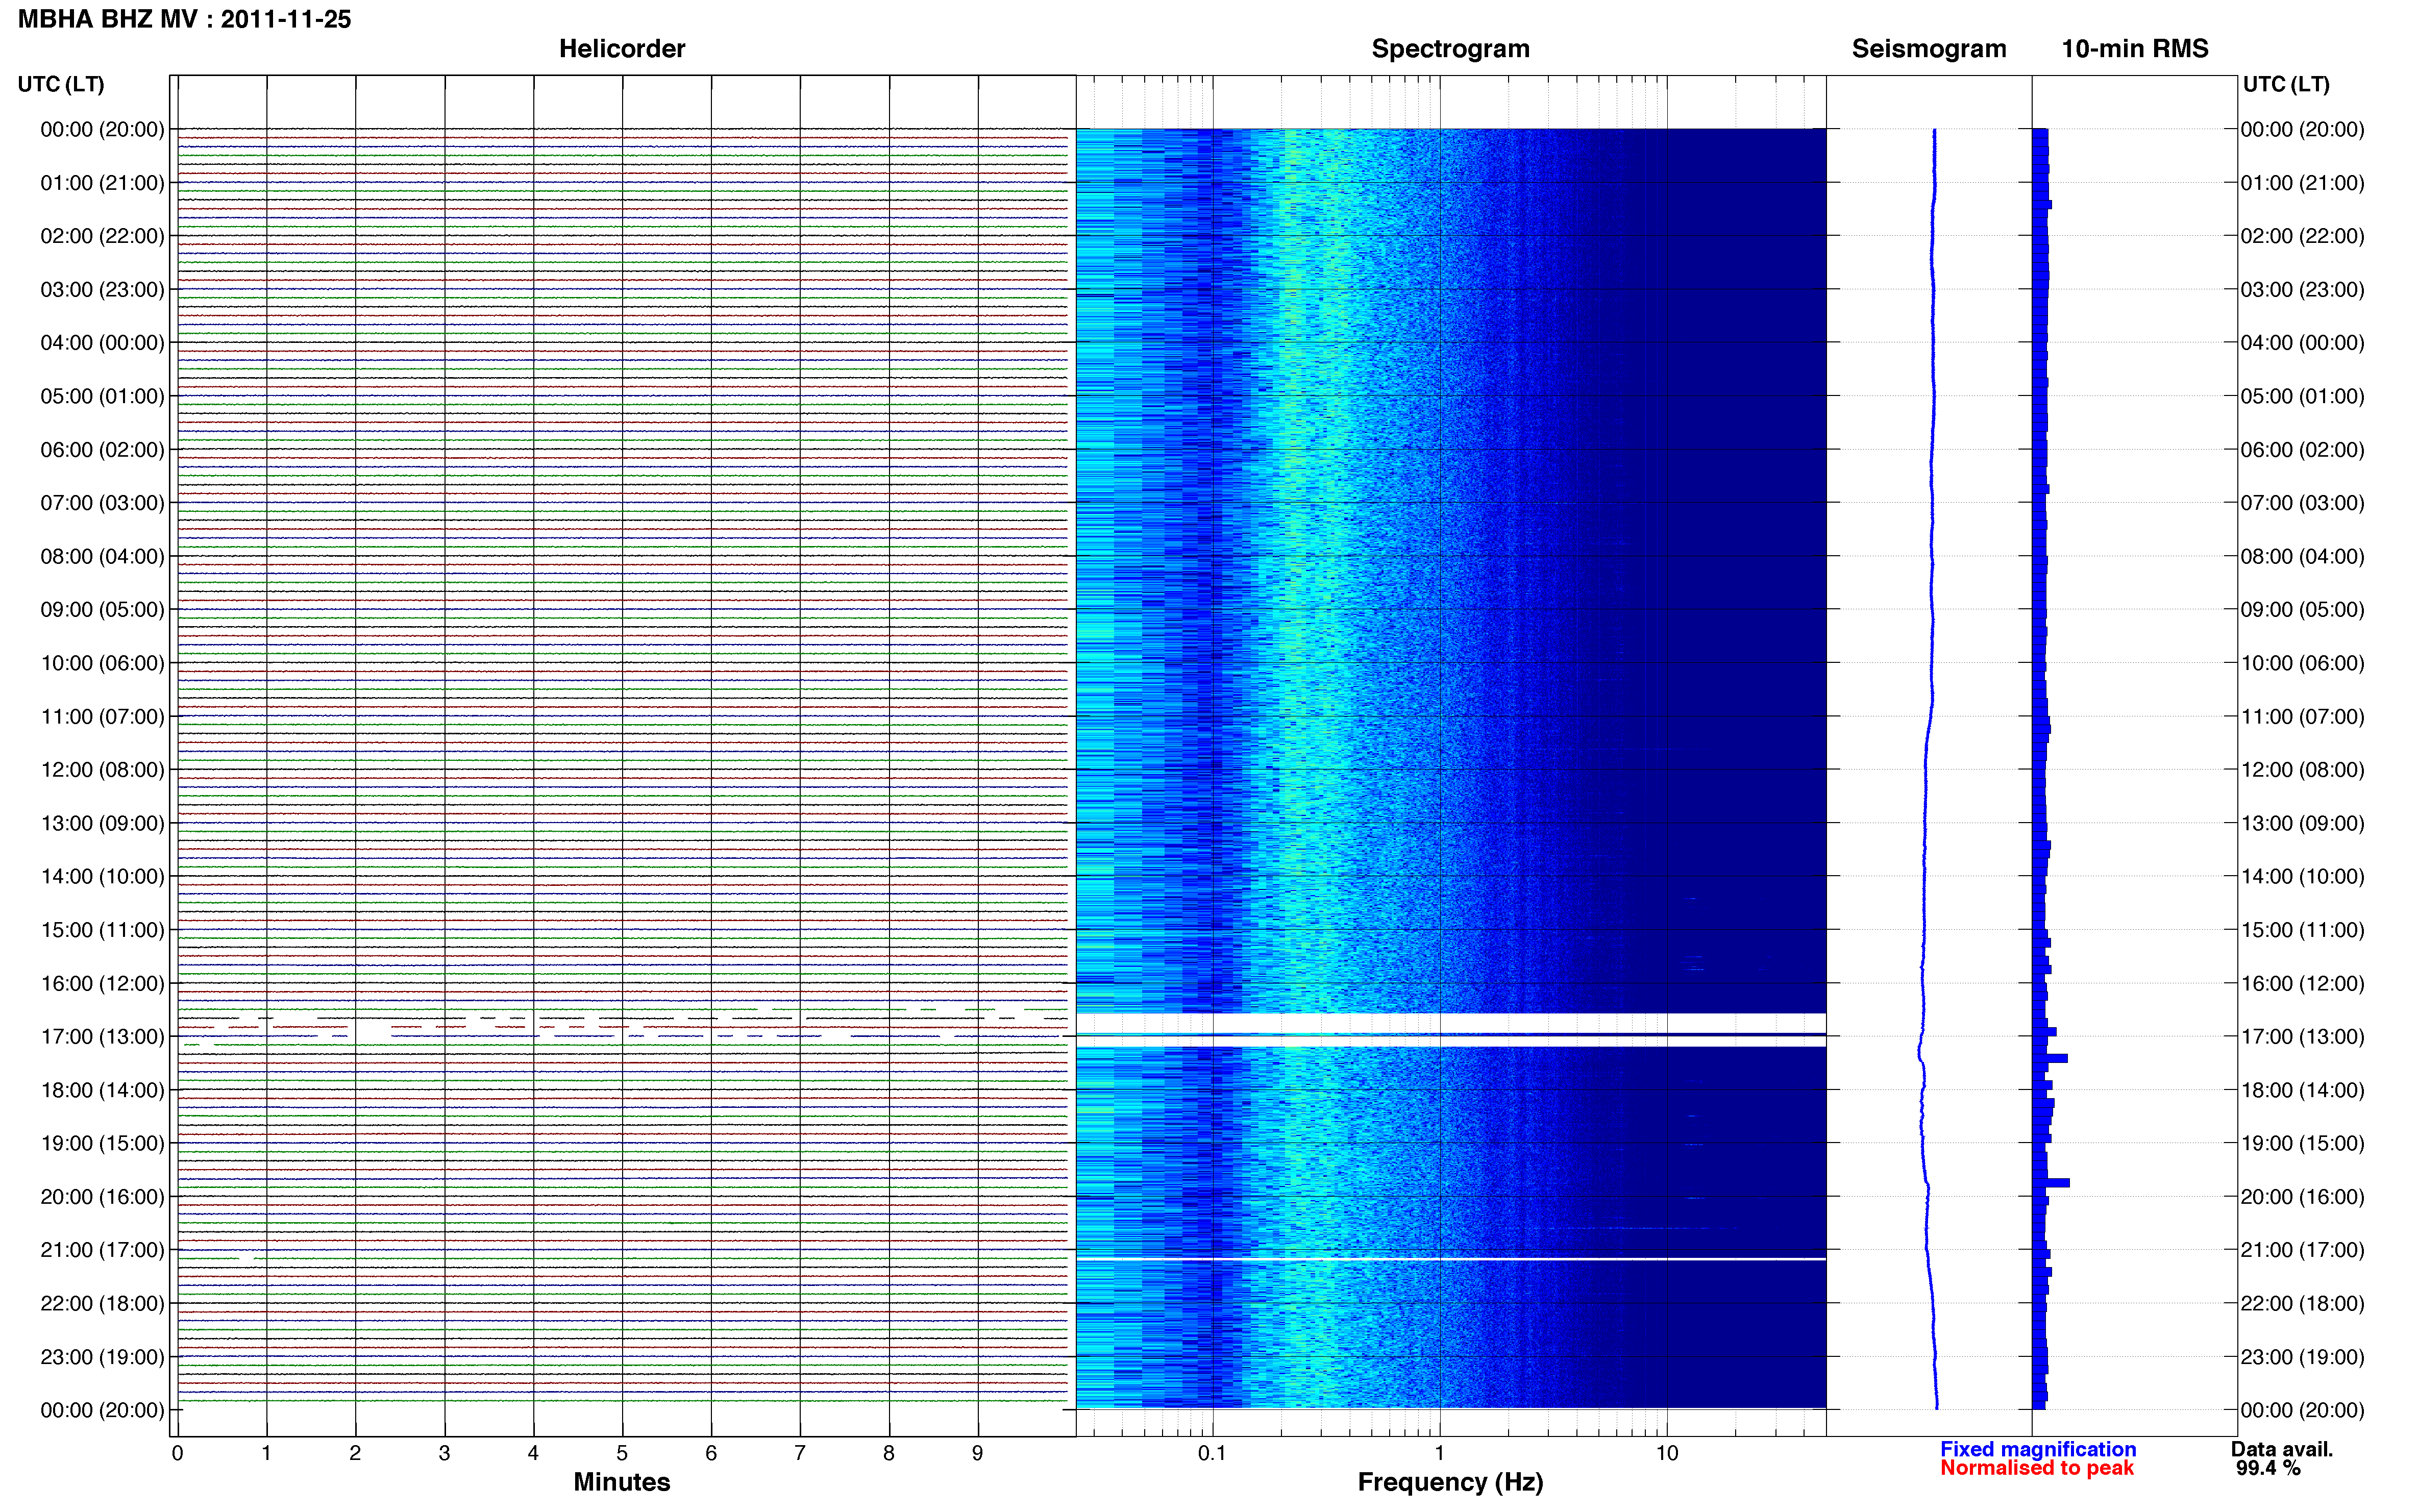
Task: Click the 'Frequency (Hz)' axis title
Action: click(1450, 1482)
